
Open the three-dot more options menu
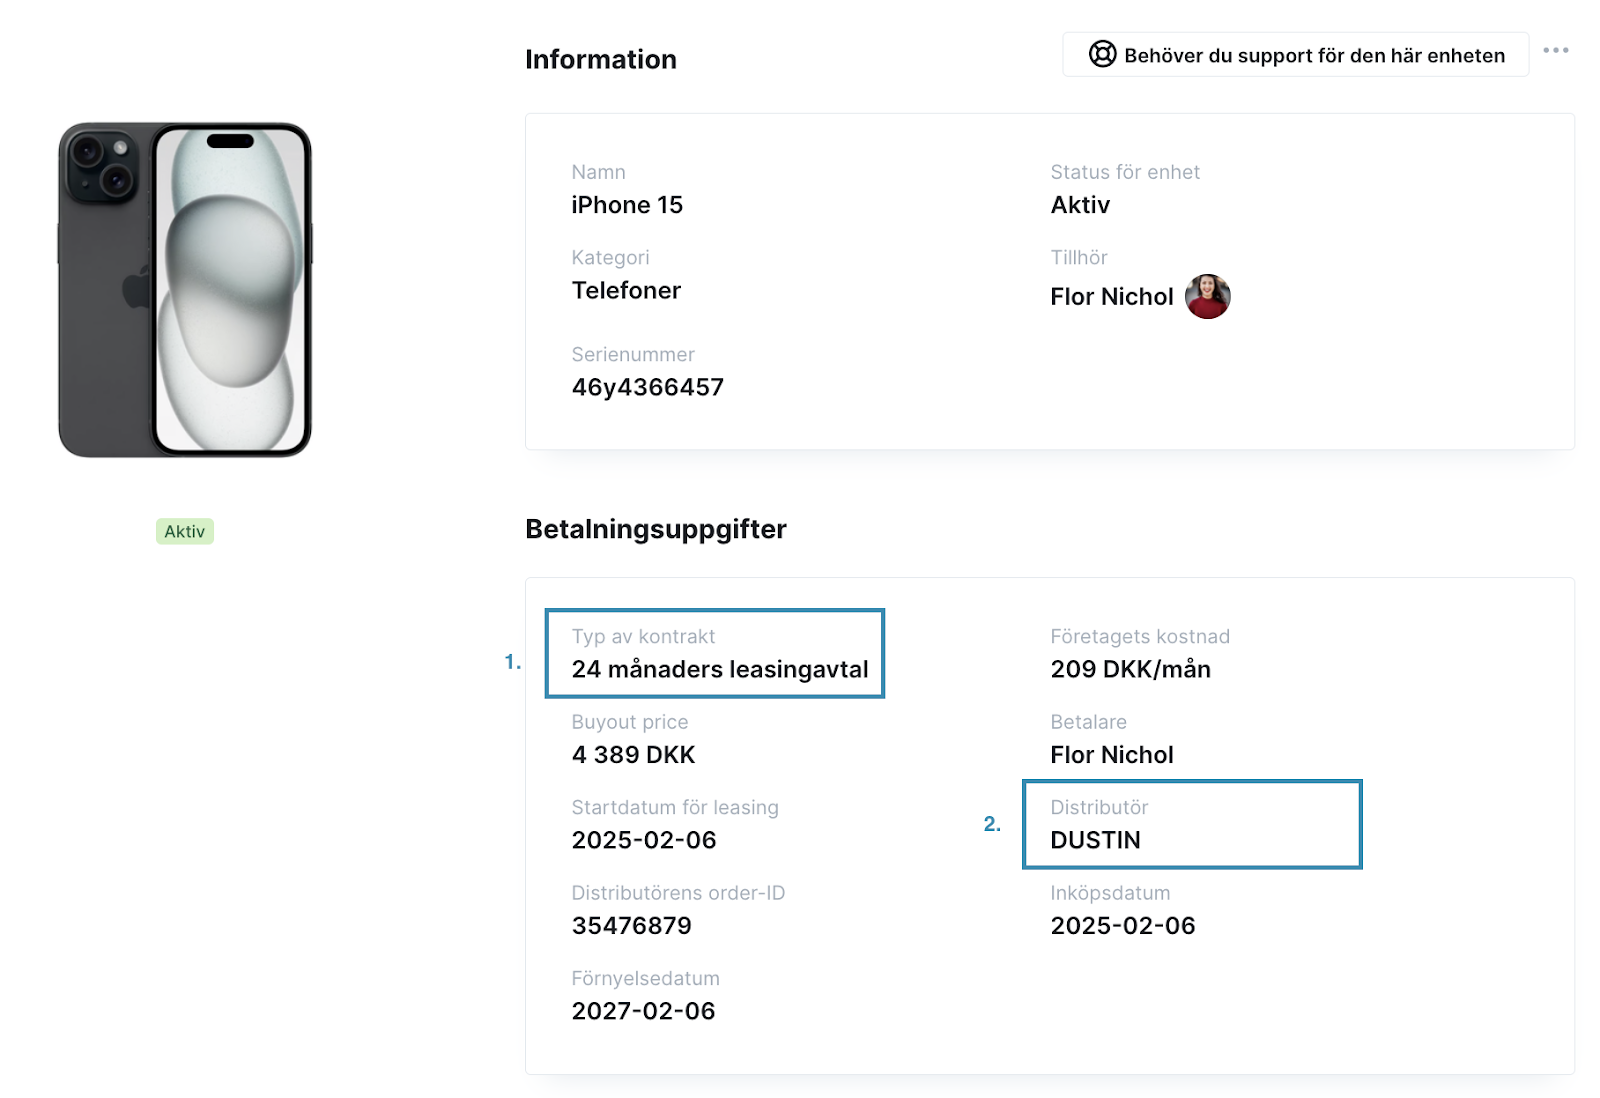[x=1555, y=50]
